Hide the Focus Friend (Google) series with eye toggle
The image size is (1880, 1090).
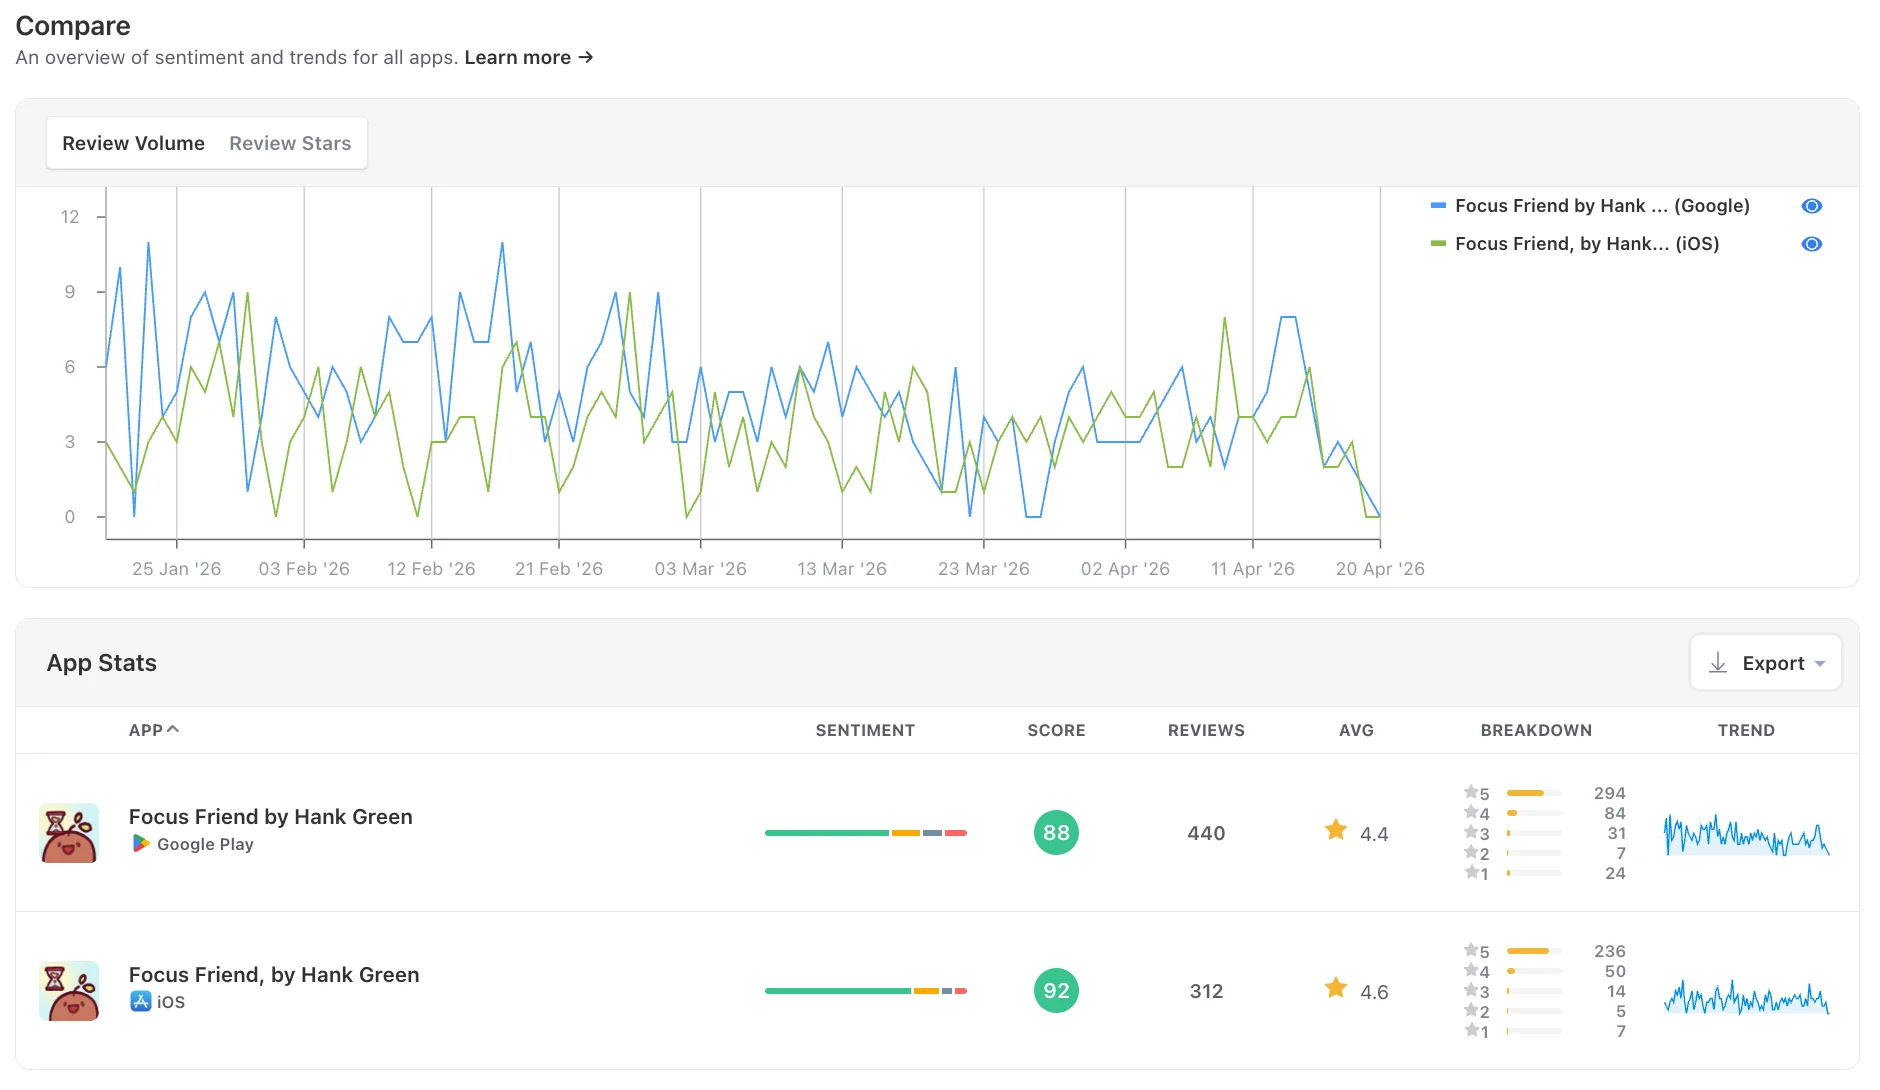1811,206
